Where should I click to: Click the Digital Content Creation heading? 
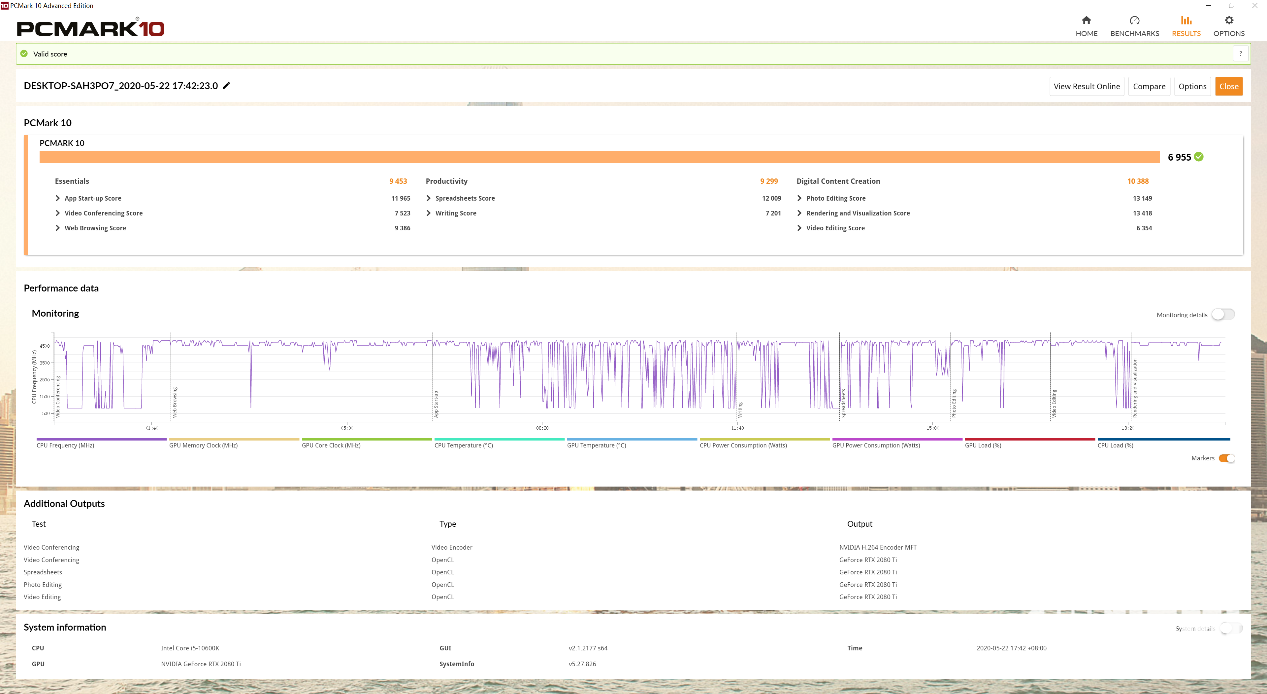pyautogui.click(x=838, y=182)
